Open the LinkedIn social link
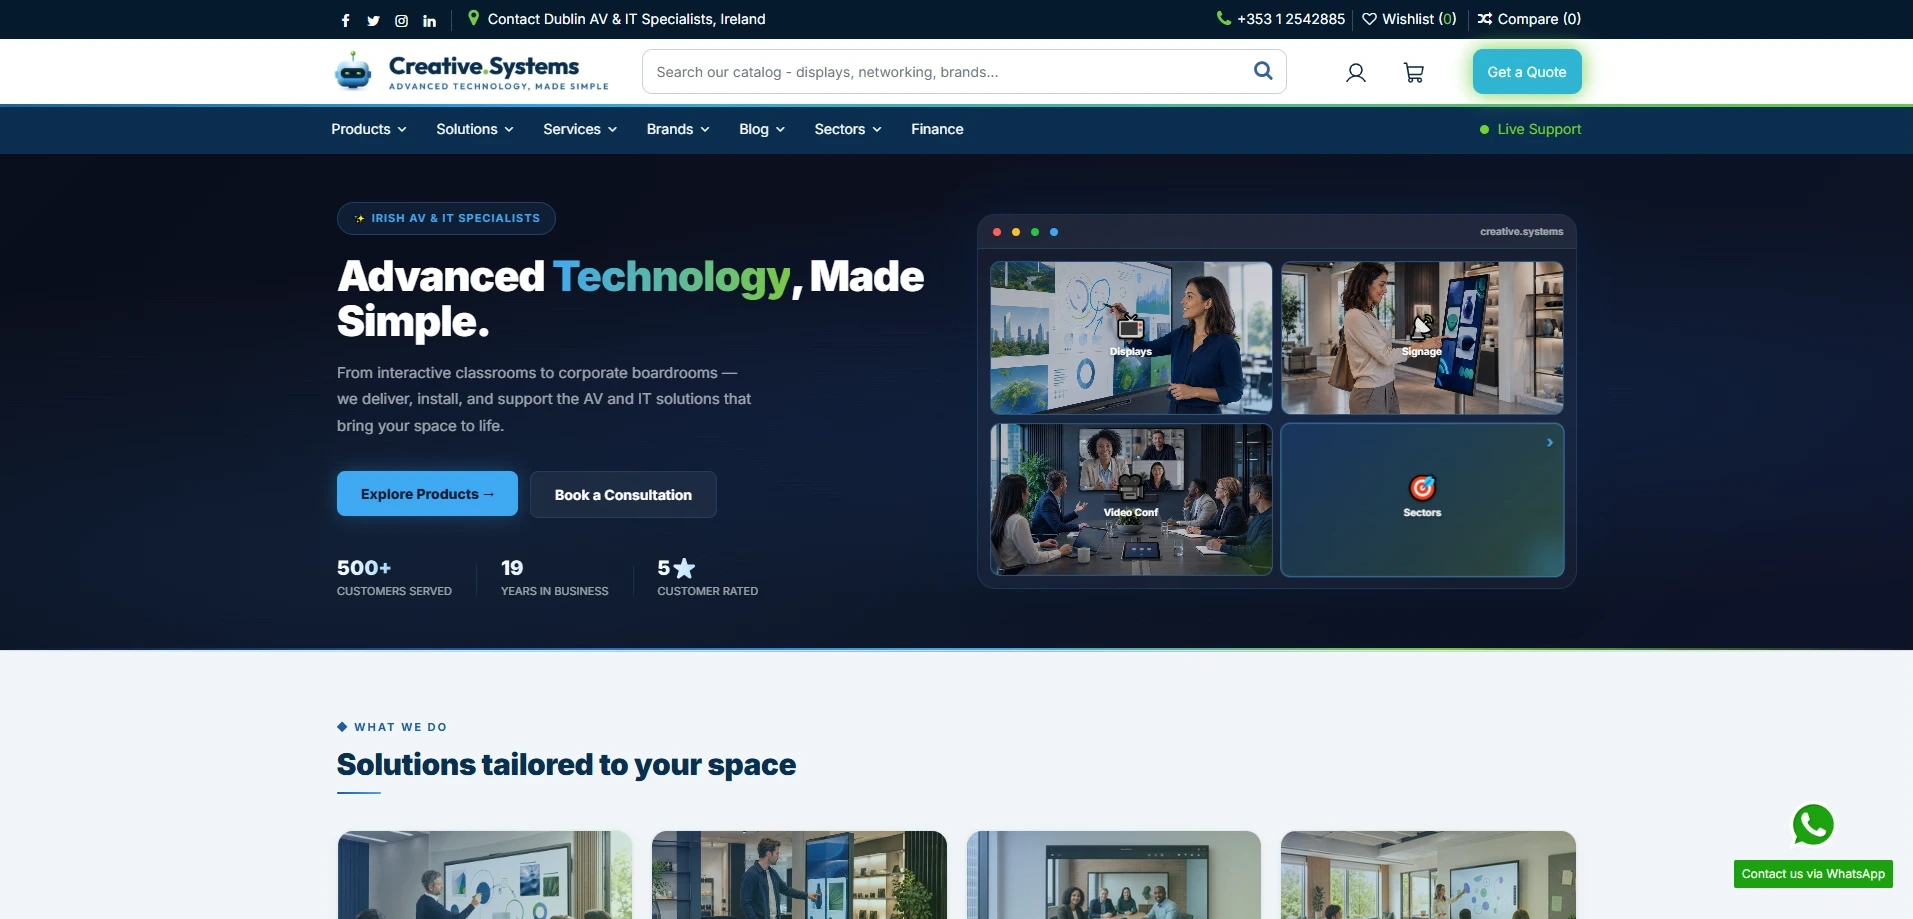The image size is (1913, 919). pos(430,20)
